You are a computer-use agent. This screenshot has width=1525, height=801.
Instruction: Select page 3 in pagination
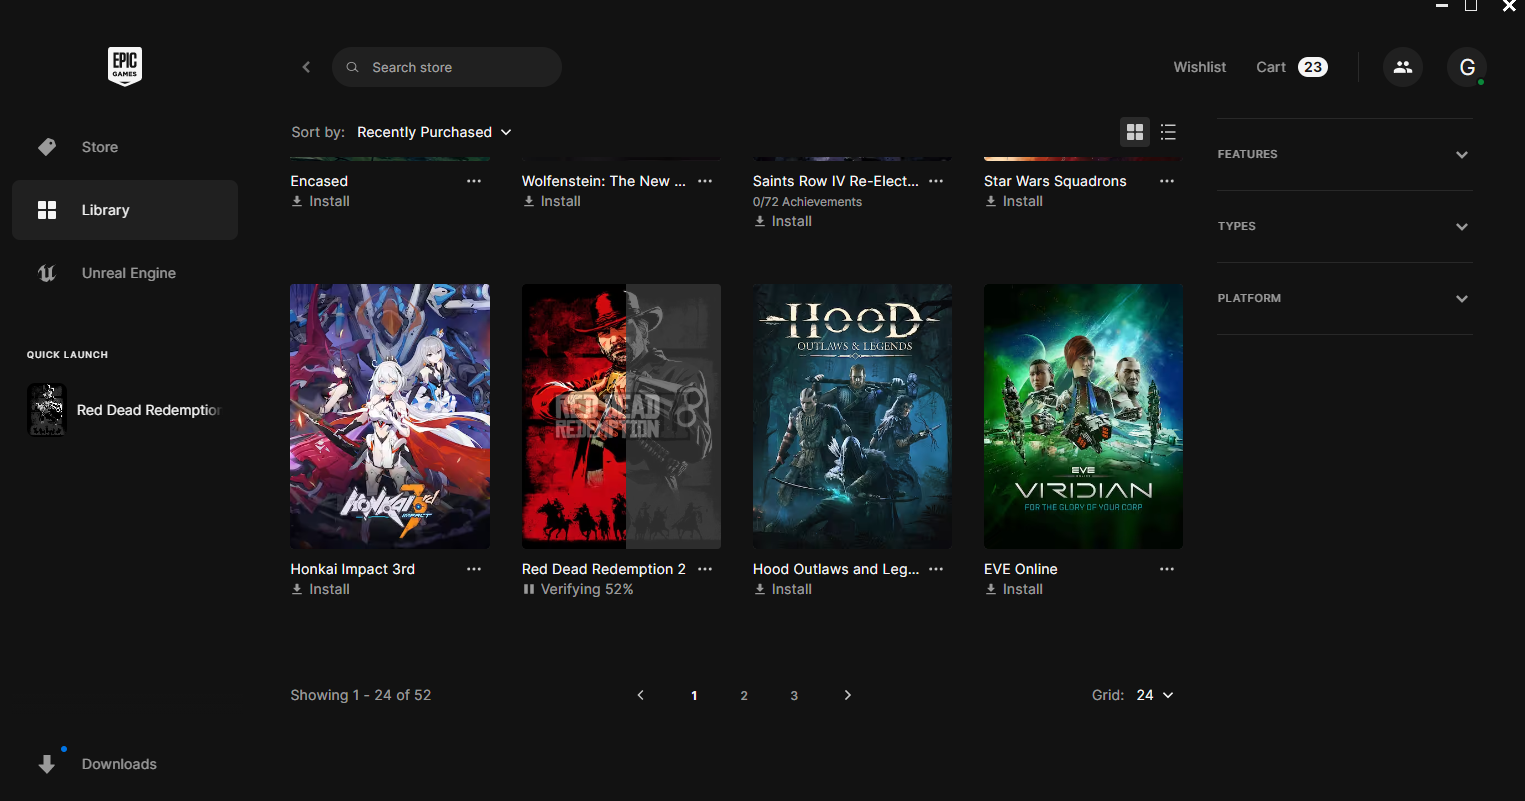coord(794,695)
